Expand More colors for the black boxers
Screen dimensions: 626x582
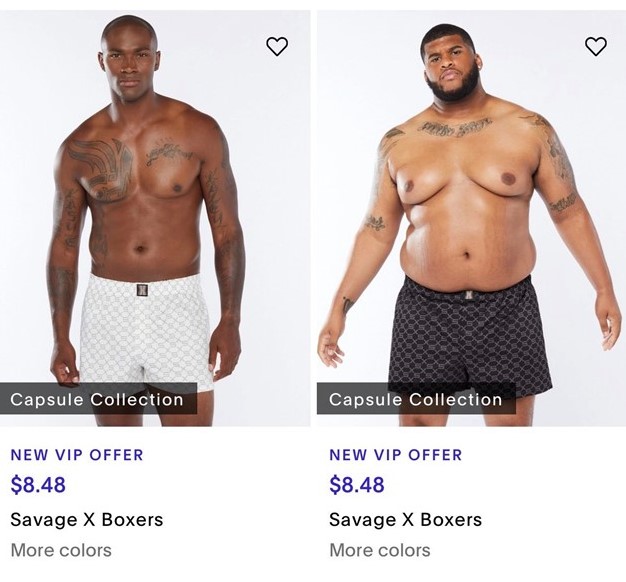(380, 550)
